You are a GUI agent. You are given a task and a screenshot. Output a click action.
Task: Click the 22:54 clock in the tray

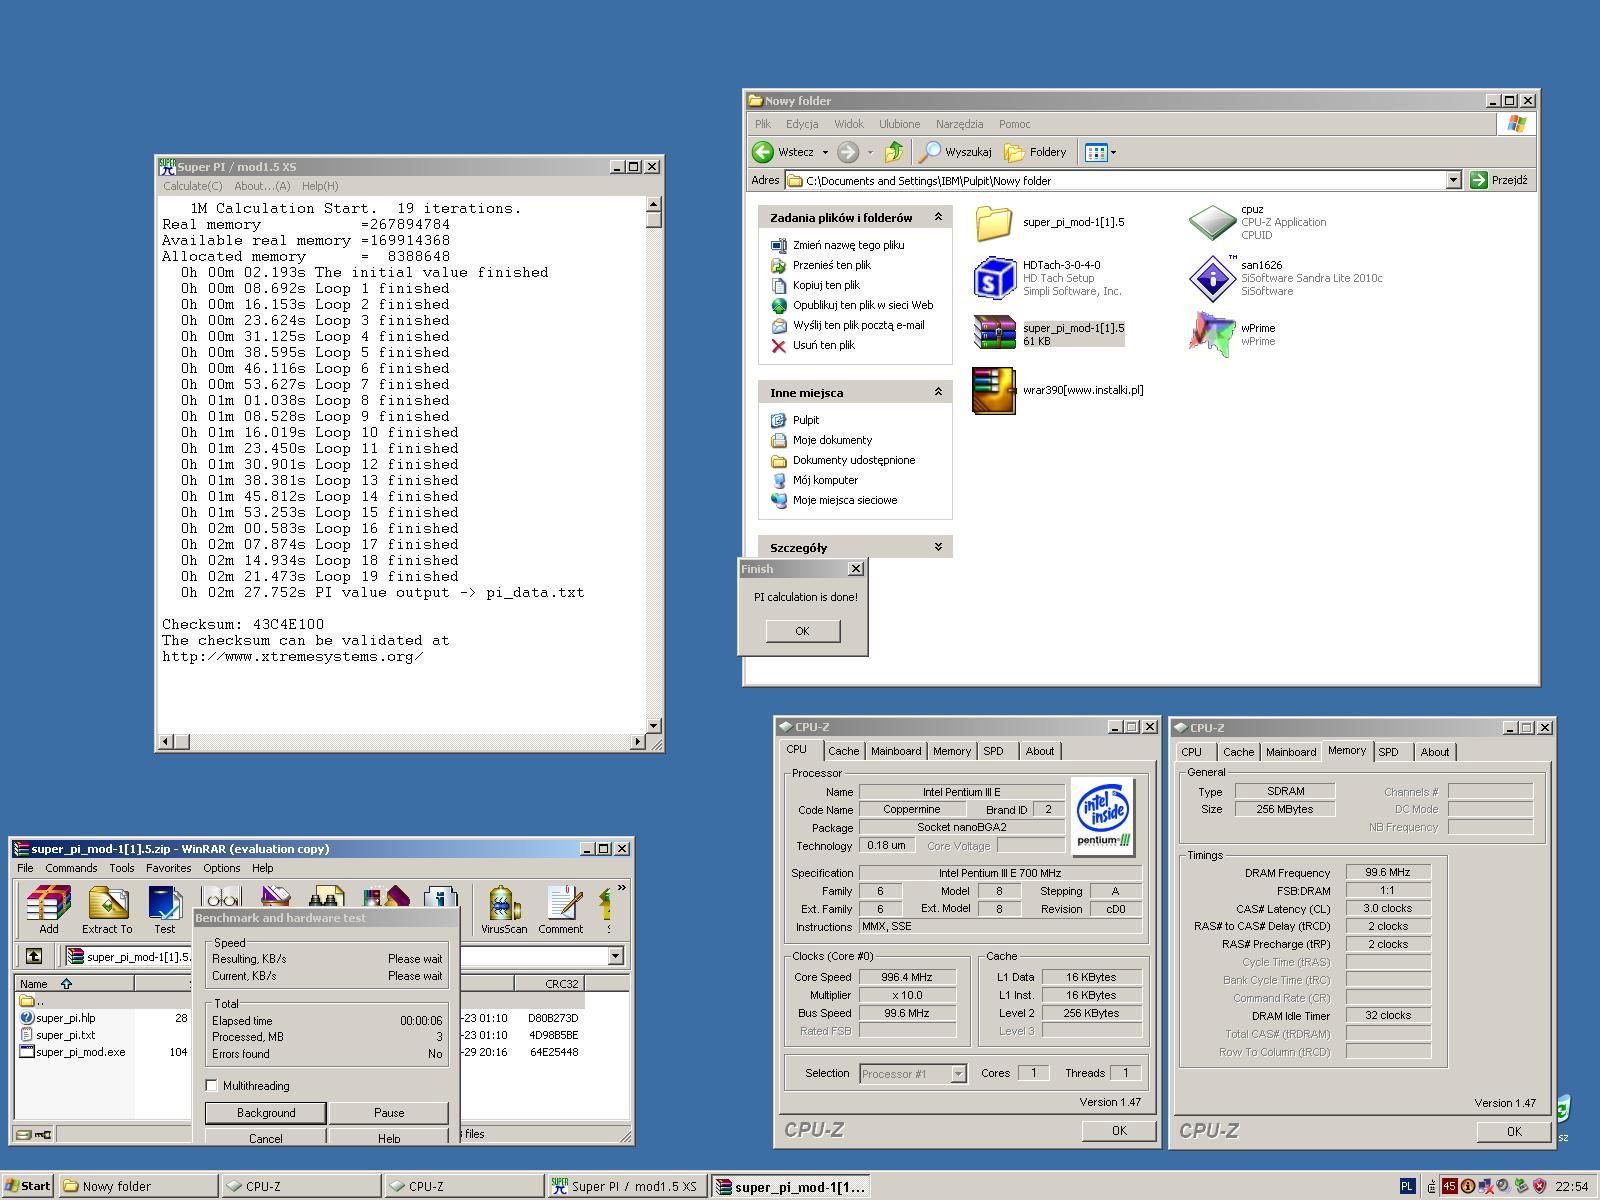click(x=1572, y=1186)
